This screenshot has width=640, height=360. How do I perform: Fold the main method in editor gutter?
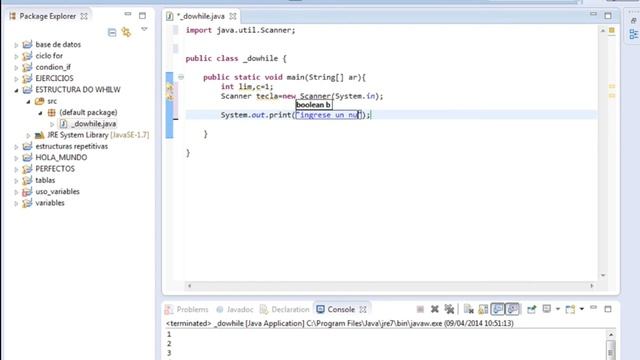181,77
